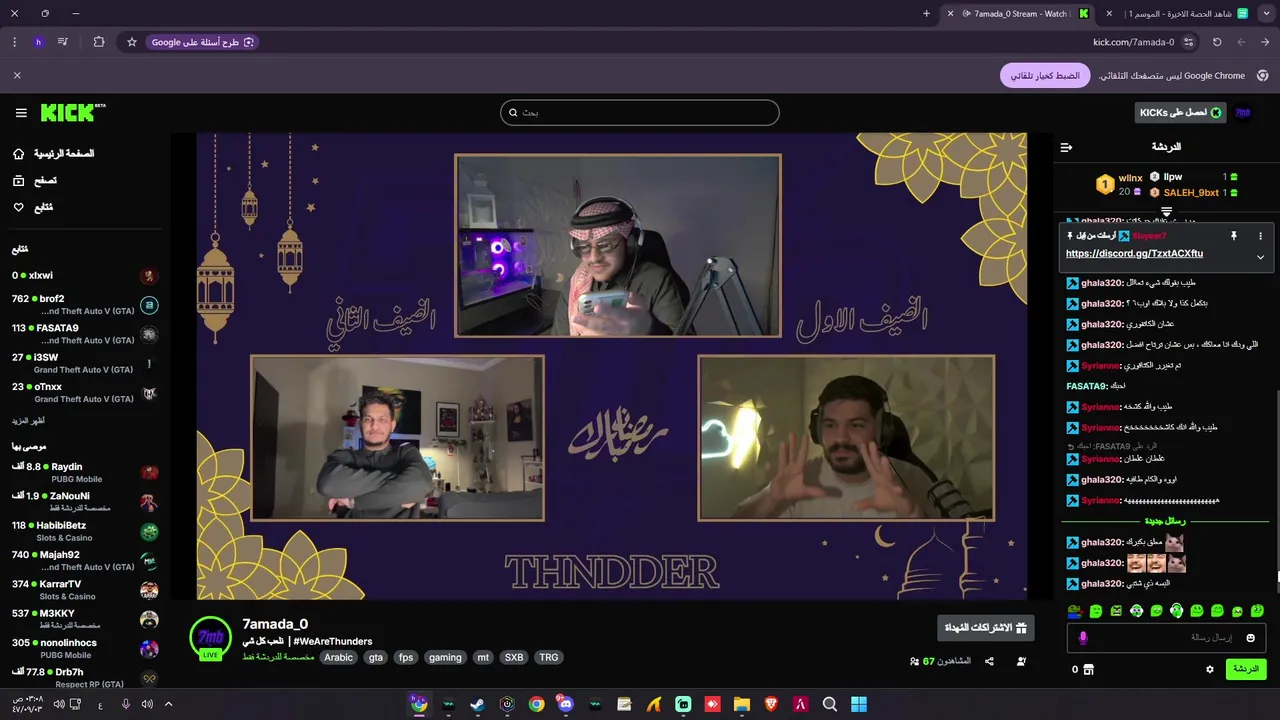This screenshot has height=720, width=1280.
Task: Open Brave browser from the taskbar
Action: [771, 704]
